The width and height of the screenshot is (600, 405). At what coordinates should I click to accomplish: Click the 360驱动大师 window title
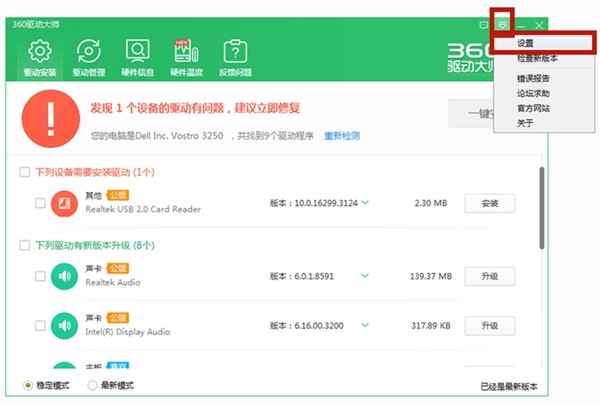(x=36, y=24)
